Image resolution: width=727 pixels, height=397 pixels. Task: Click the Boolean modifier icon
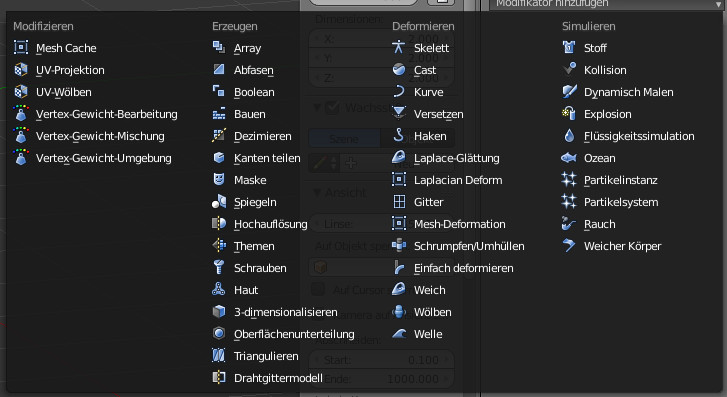click(x=219, y=91)
